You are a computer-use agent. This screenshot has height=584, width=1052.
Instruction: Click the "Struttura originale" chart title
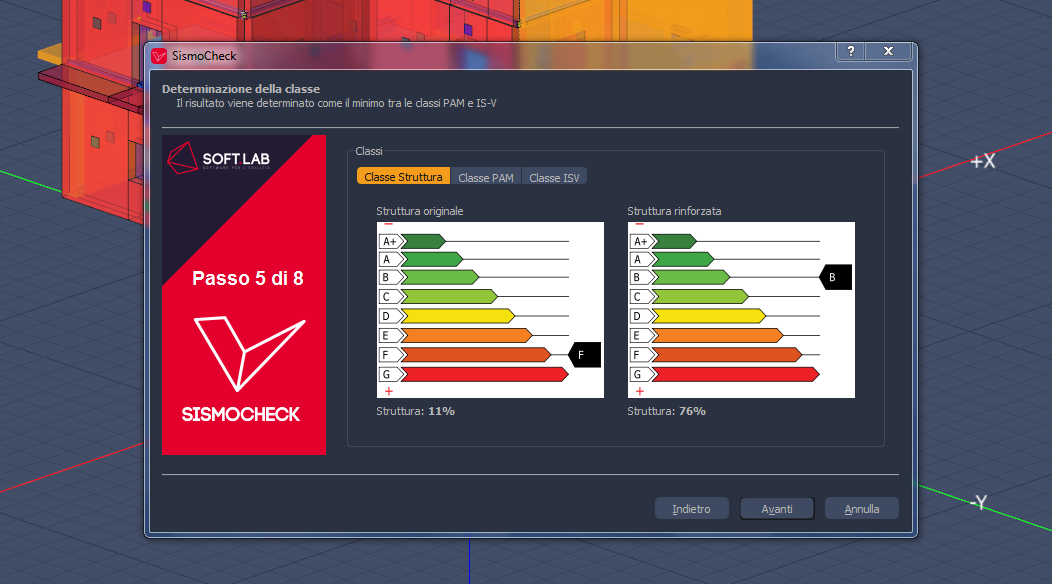click(420, 211)
